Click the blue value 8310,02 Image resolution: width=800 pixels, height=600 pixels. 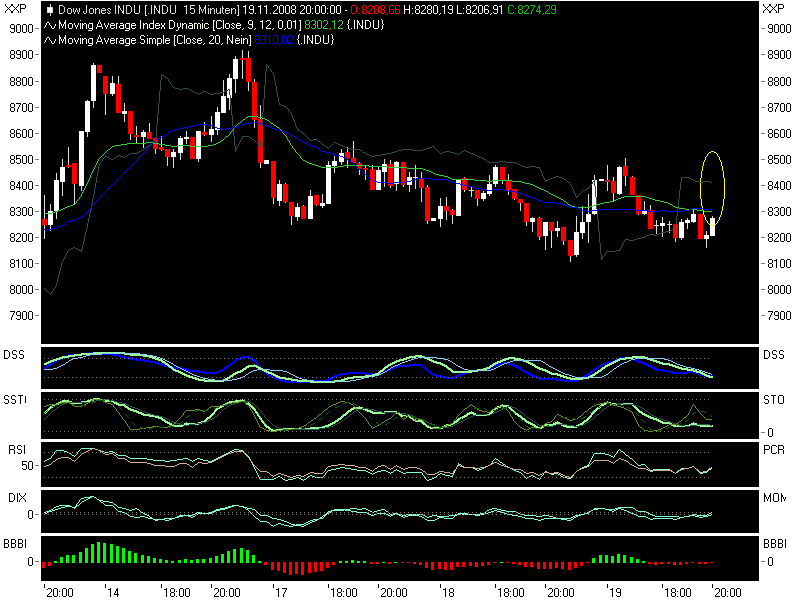click(274, 40)
